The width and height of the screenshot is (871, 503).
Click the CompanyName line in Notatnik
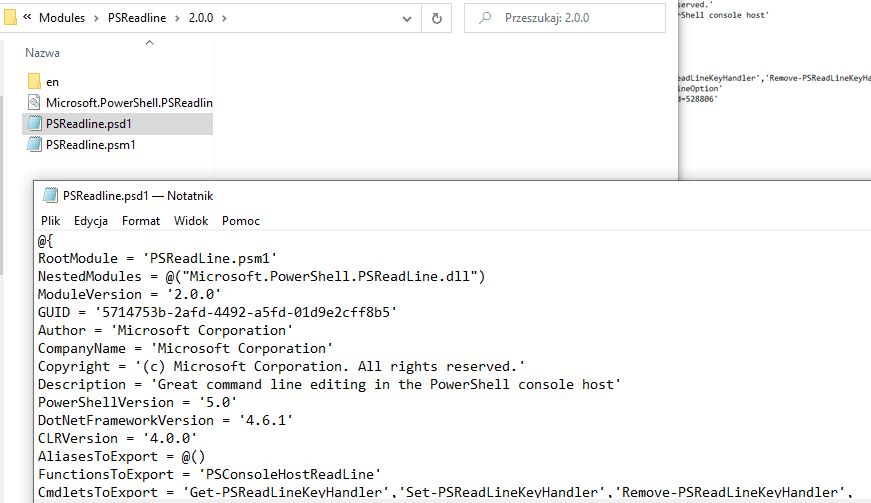pos(186,348)
